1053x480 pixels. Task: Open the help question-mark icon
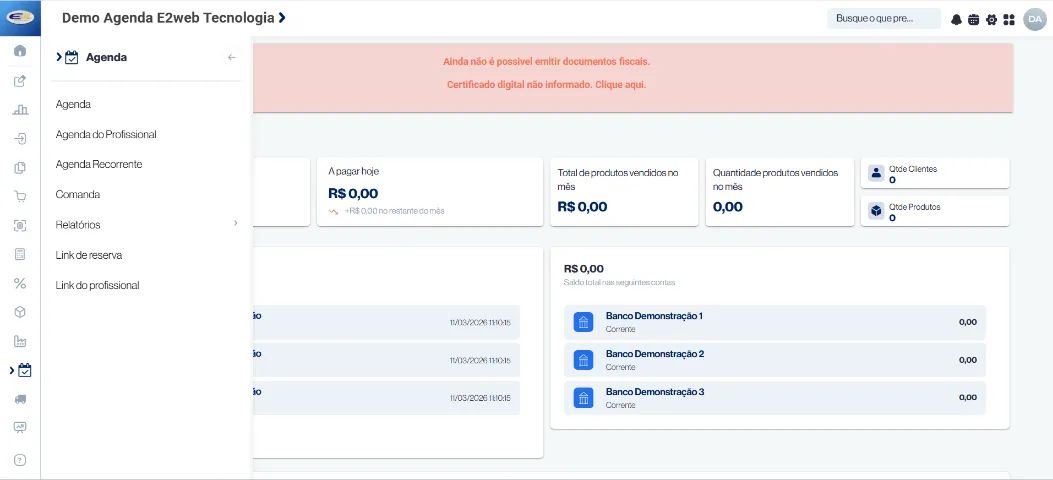pyautogui.click(x=20, y=460)
